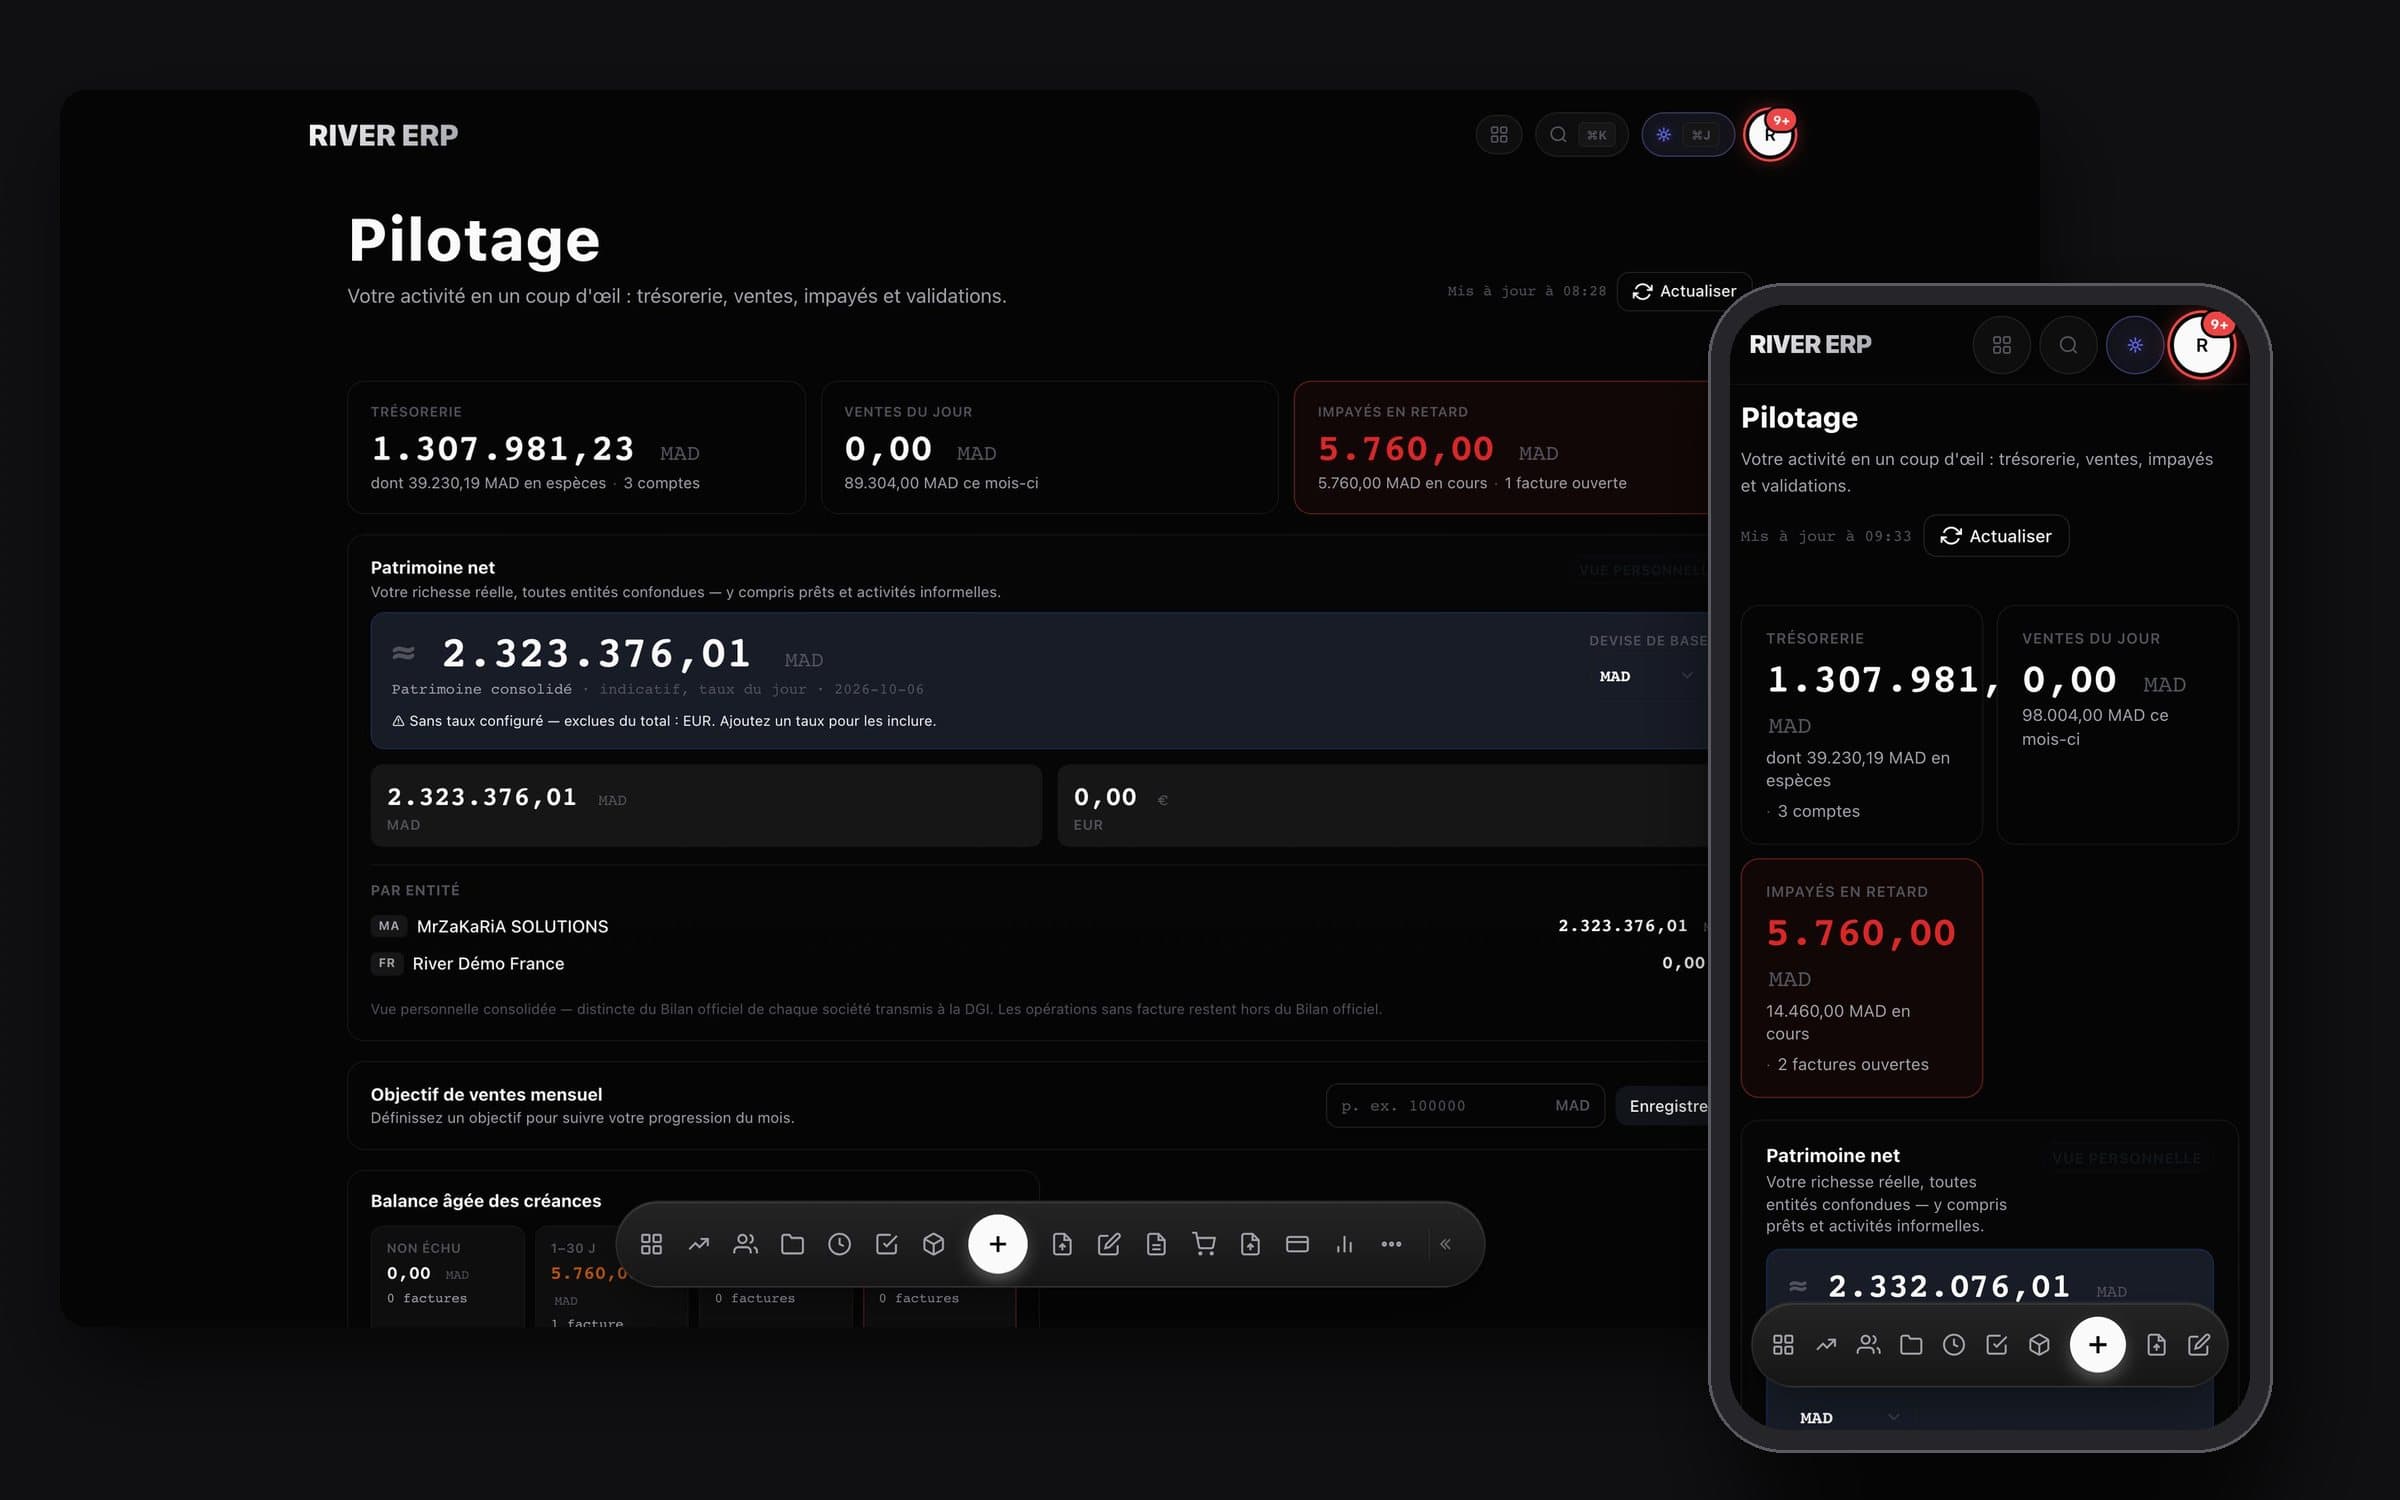Click the phone Impayés en retard card
The width and height of the screenshot is (2400, 1500).
[1861, 978]
